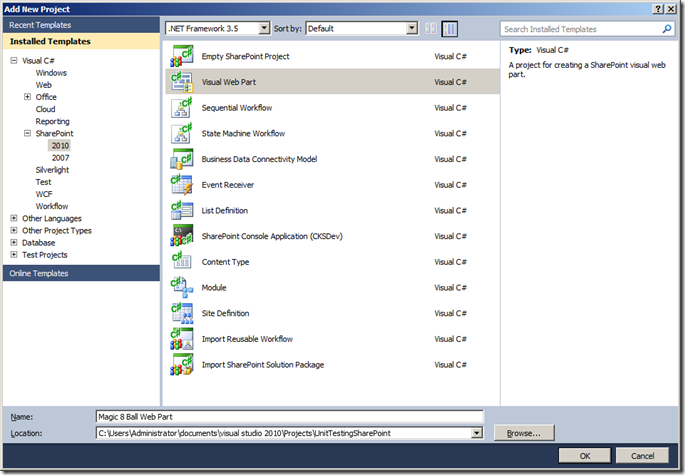This screenshot has height=475, width=685.
Task: Switch to medium icons list view
Action: pos(449,29)
